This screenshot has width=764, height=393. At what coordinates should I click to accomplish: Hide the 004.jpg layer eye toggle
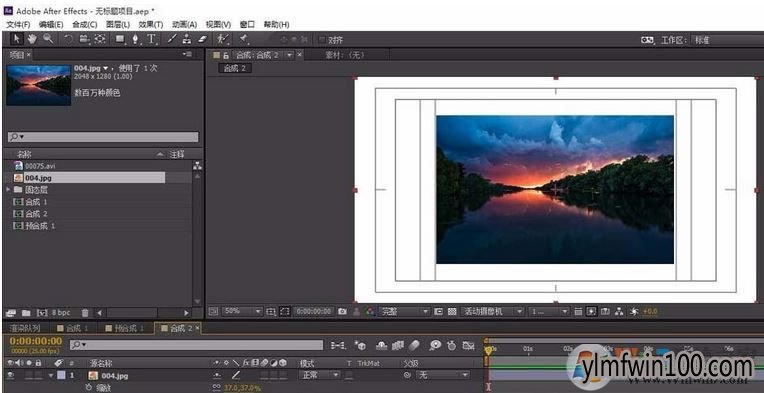click(10, 375)
